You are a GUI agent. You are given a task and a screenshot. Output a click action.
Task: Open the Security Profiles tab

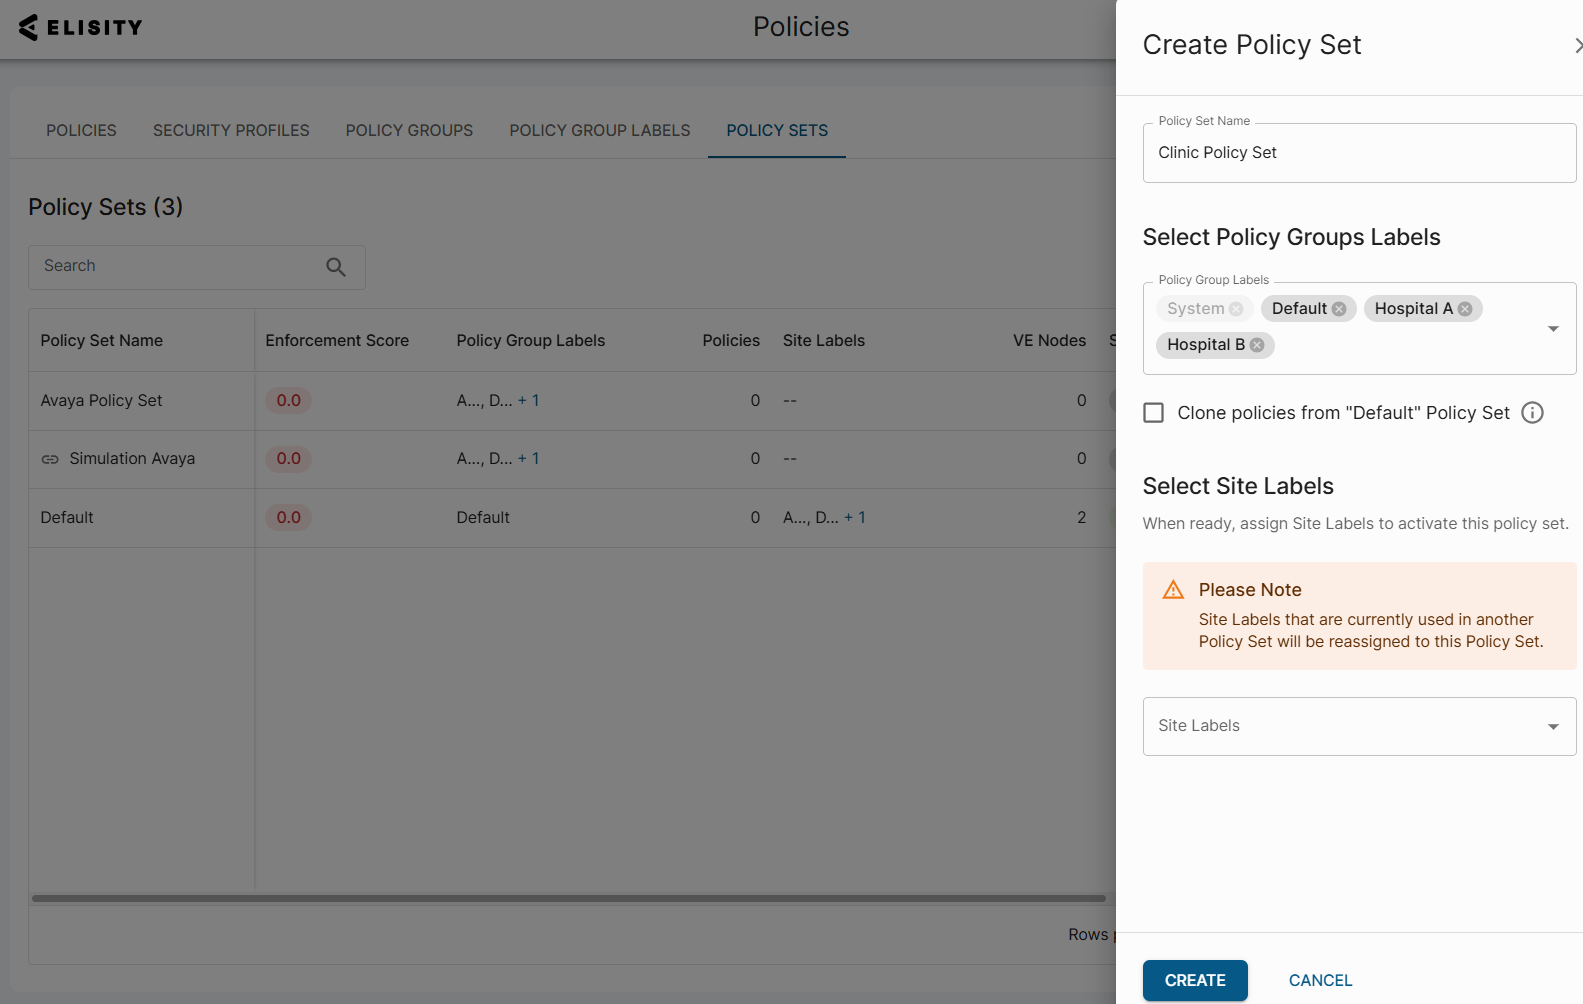coord(231,131)
